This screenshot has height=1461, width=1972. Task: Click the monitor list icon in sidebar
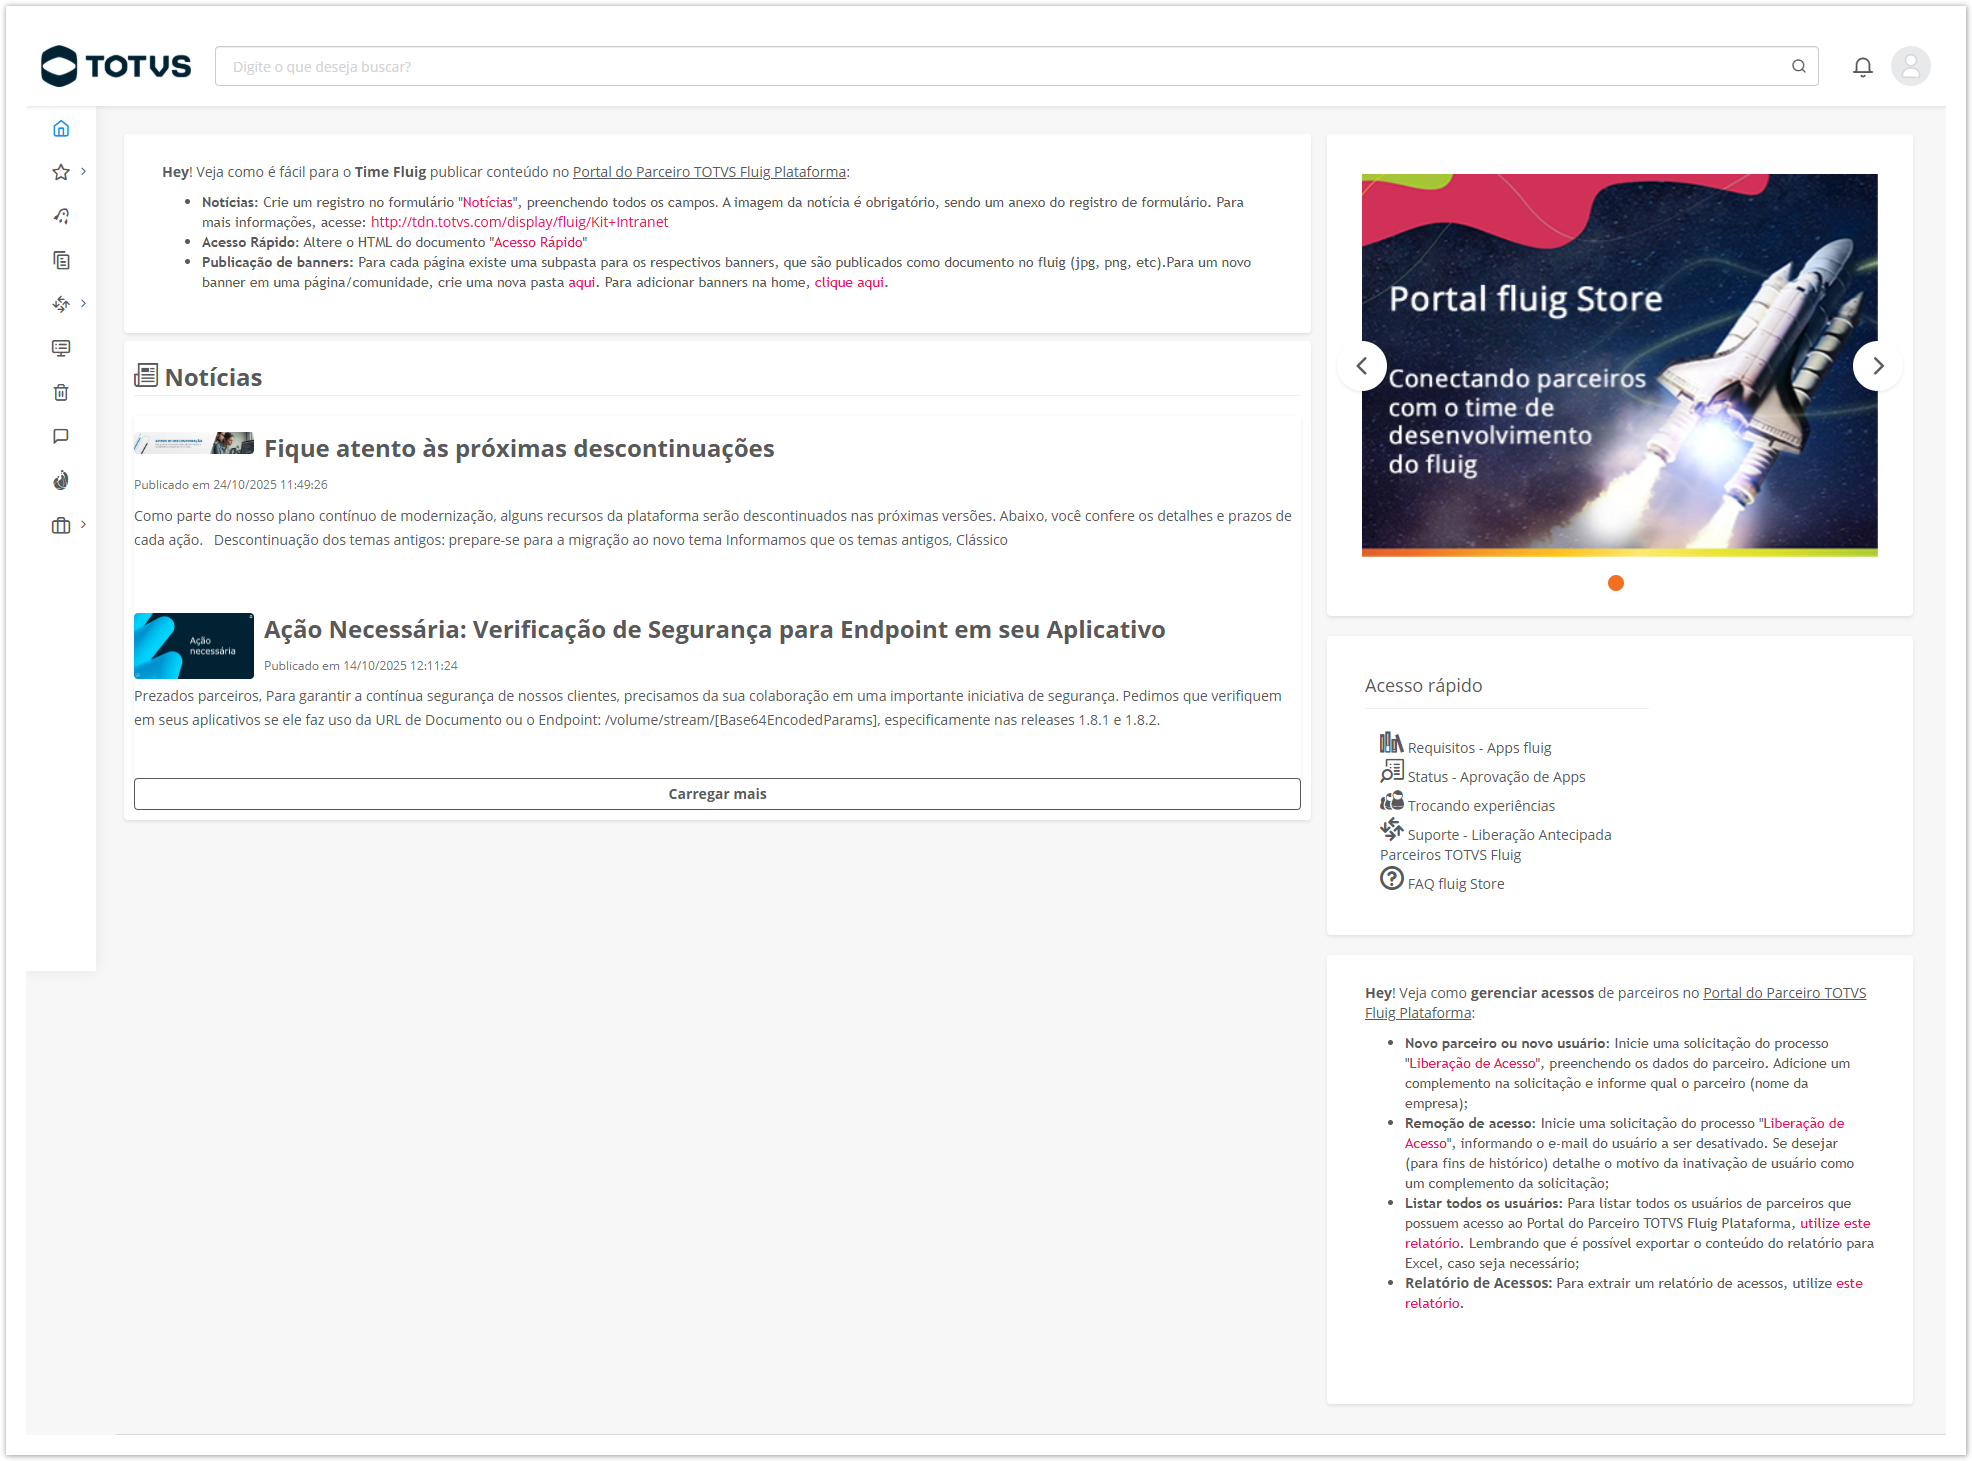(x=61, y=348)
